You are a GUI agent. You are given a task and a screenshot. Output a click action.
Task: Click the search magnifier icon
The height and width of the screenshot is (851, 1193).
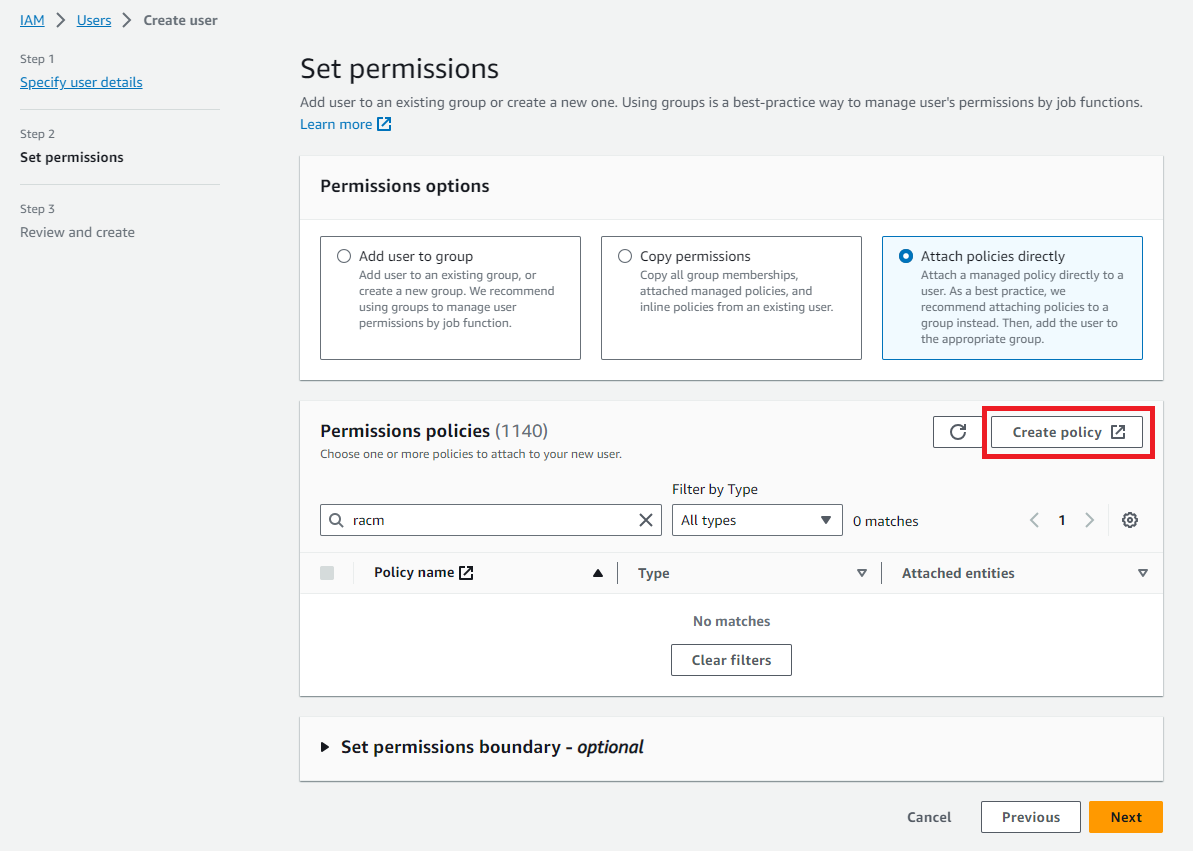click(x=336, y=520)
